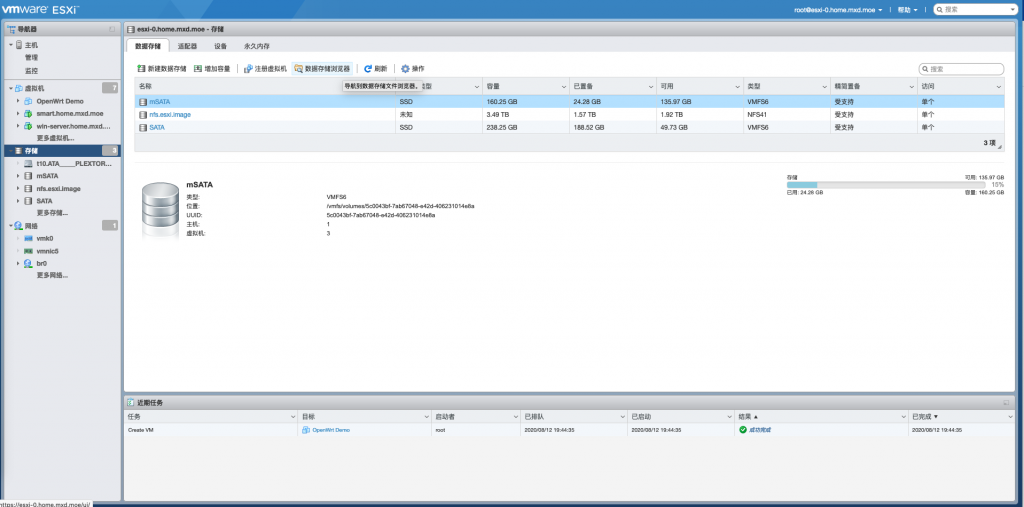
Task: Open the 帮助 help menu
Action: pos(907,10)
